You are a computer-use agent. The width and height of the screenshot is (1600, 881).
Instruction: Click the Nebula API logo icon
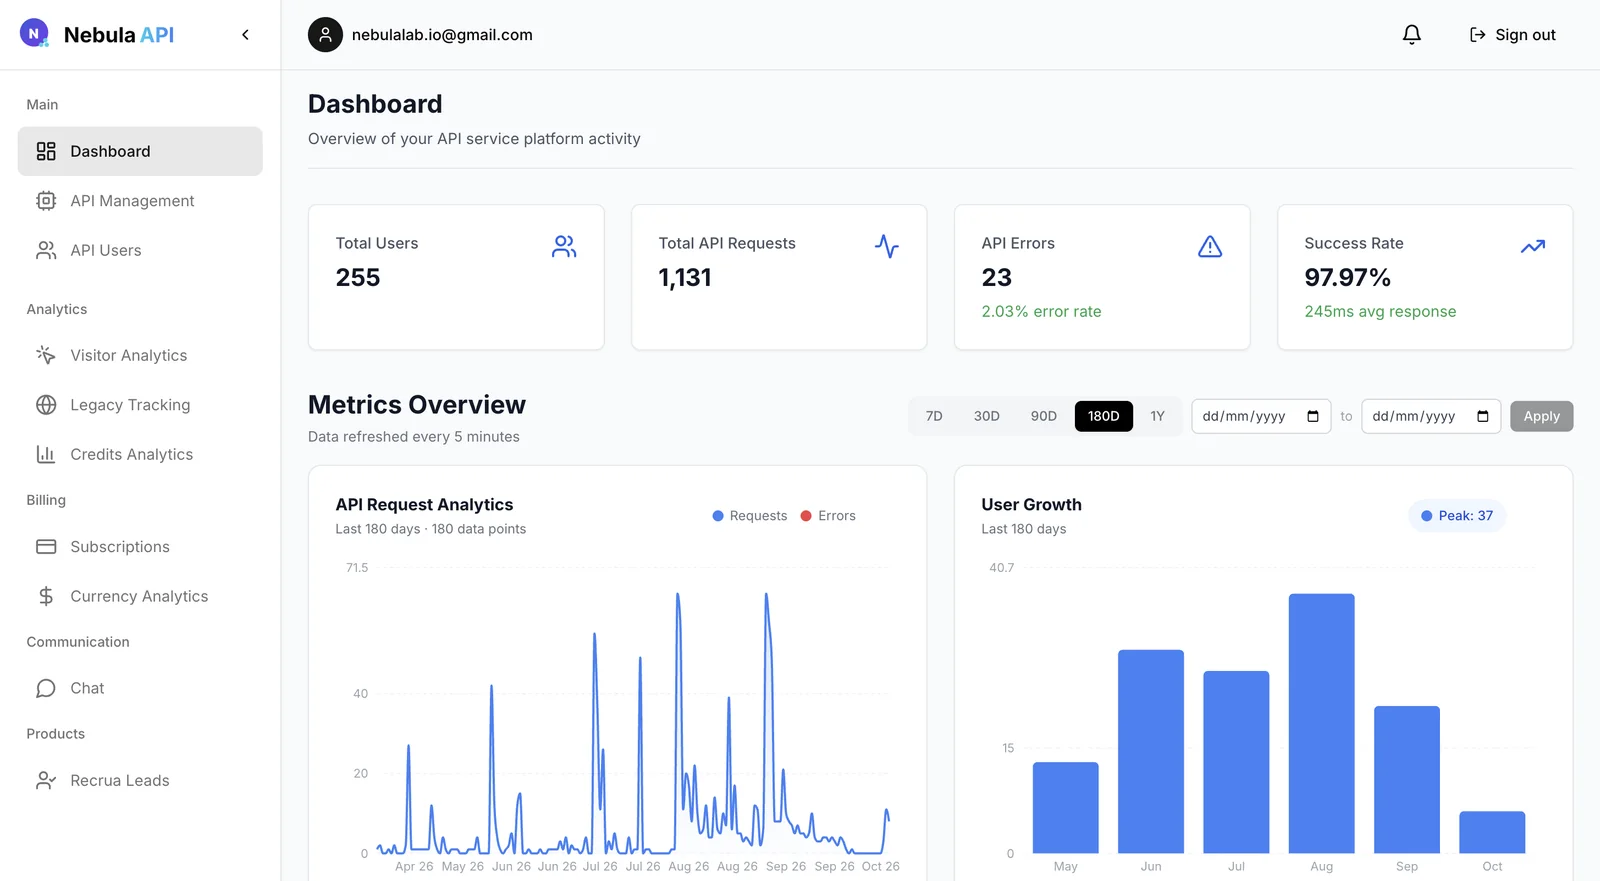coord(34,33)
